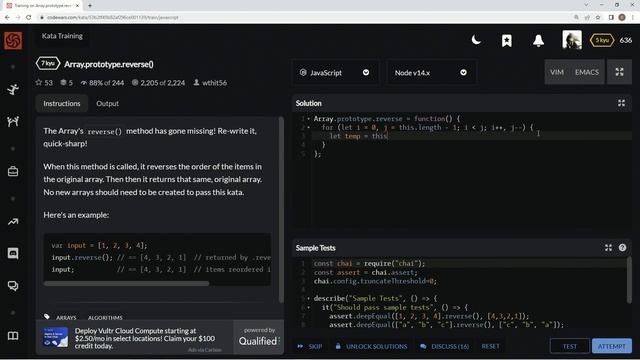Image resolution: width=640 pixels, height=360 pixels.
Task: Bookmark page with browser star icon
Action: 598,17
